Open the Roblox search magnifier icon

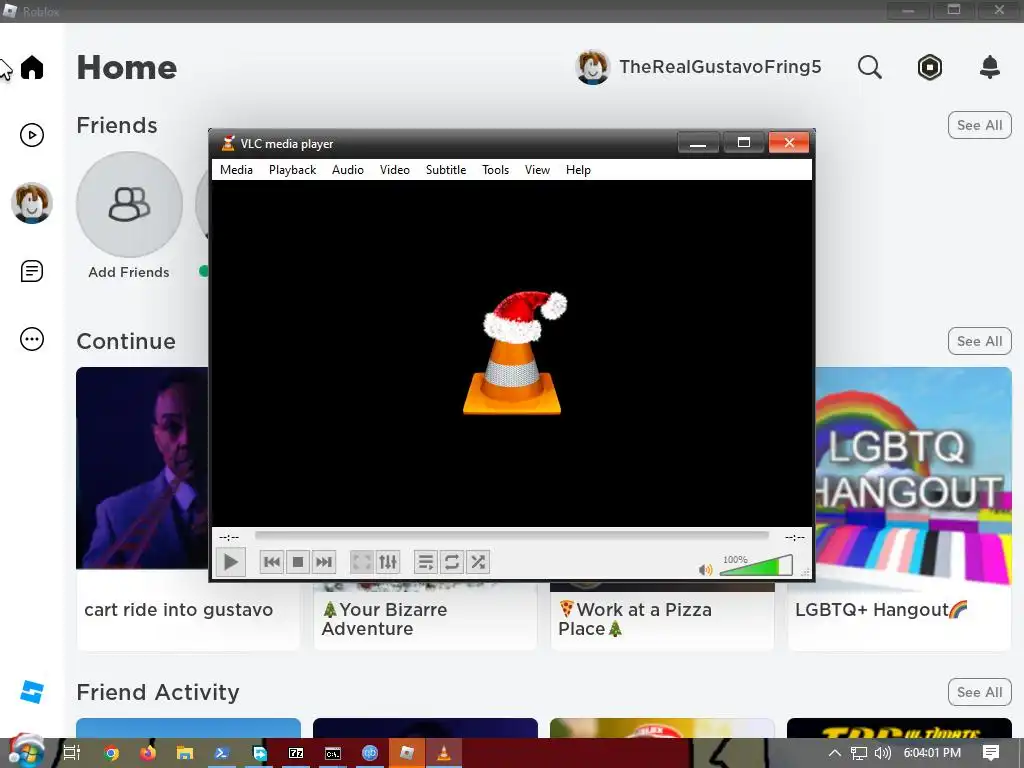[869, 67]
